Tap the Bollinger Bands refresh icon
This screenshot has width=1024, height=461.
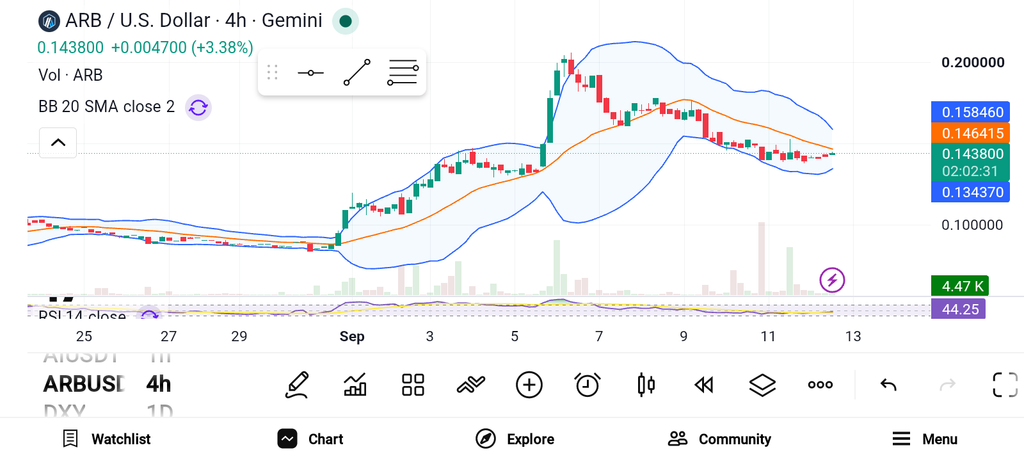point(198,107)
